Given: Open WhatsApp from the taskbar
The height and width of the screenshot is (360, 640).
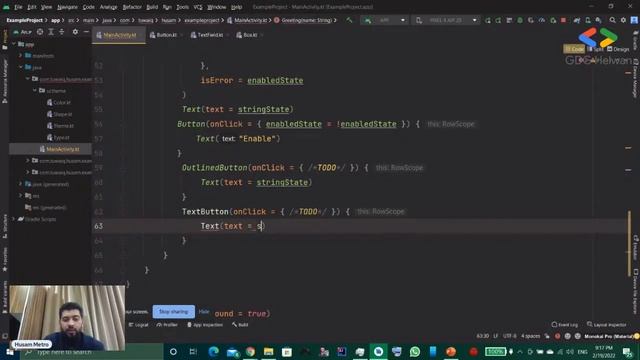Looking at the screenshot, I should 415,351.
